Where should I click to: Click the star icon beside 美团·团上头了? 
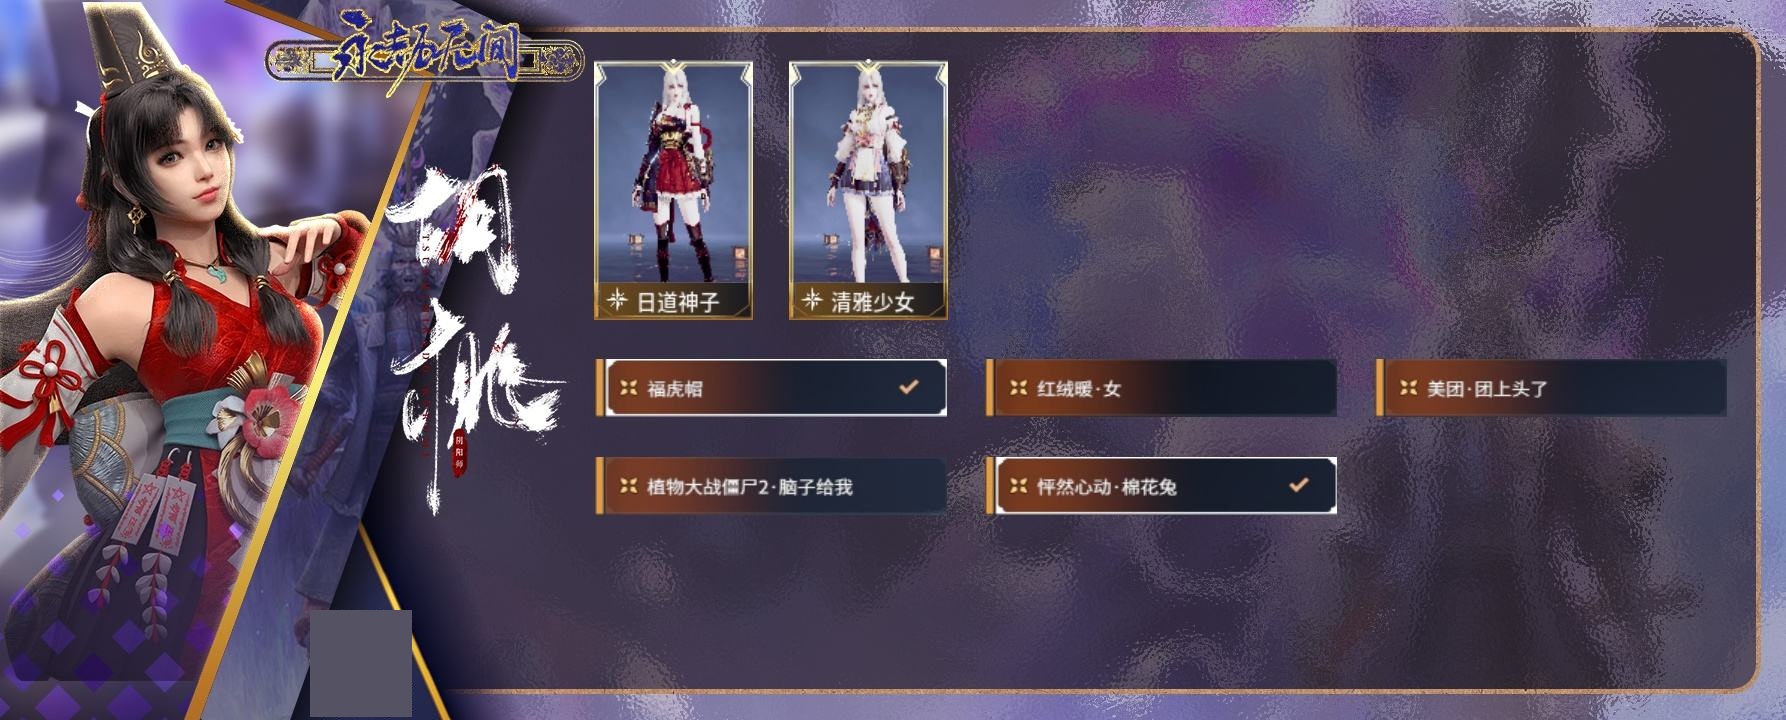tap(1408, 388)
